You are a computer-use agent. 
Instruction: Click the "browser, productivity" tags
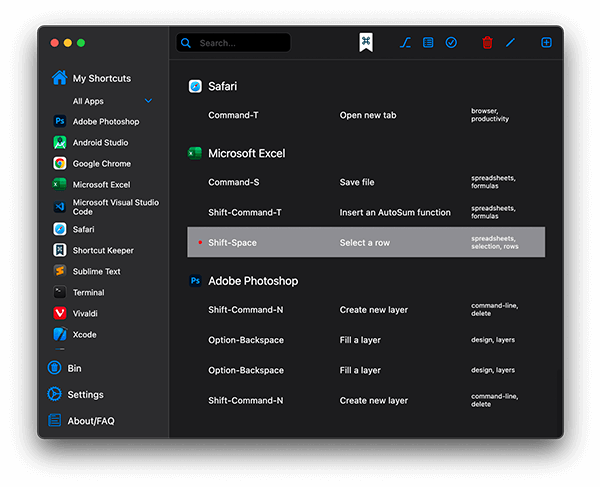point(490,115)
